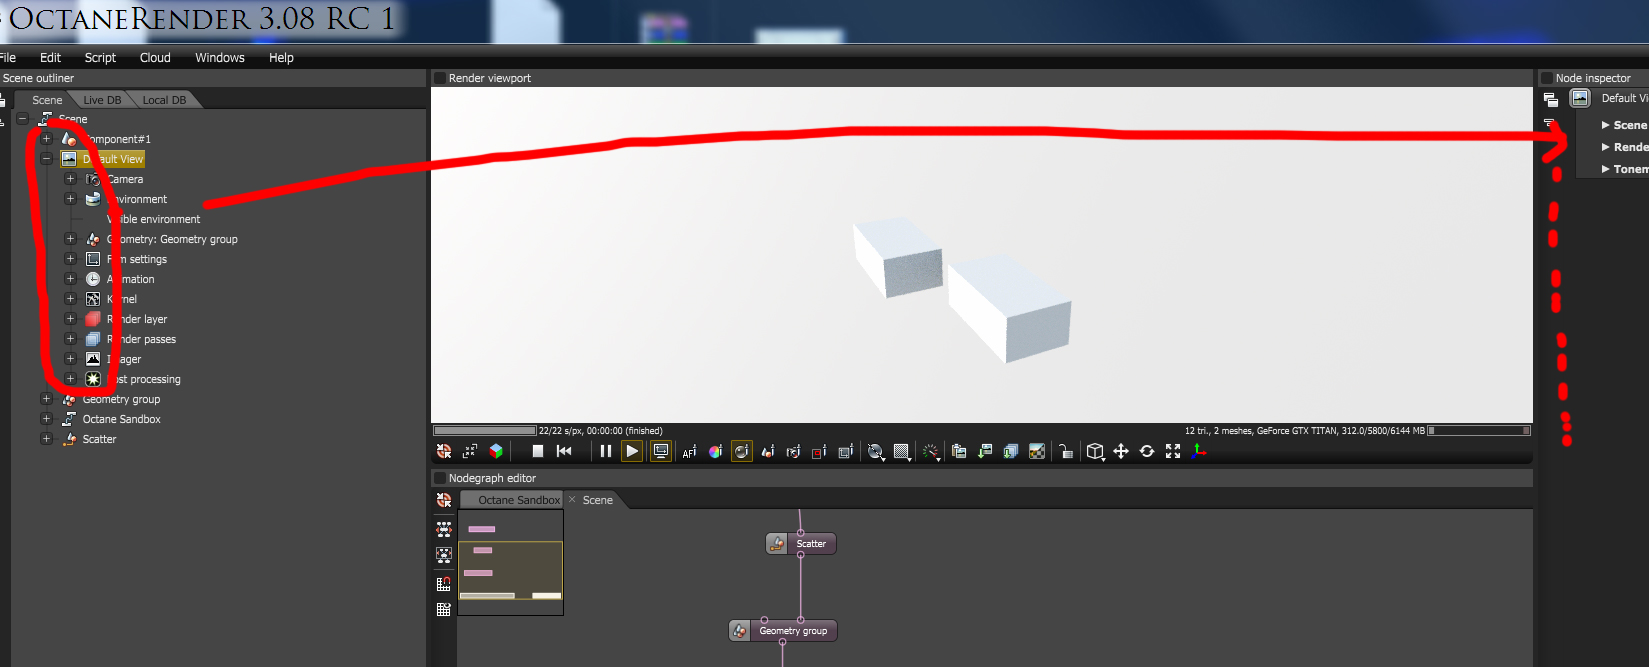Toggle real-time rendering monitor icon
Image resolution: width=1649 pixels, height=667 pixels.
[x=661, y=452]
